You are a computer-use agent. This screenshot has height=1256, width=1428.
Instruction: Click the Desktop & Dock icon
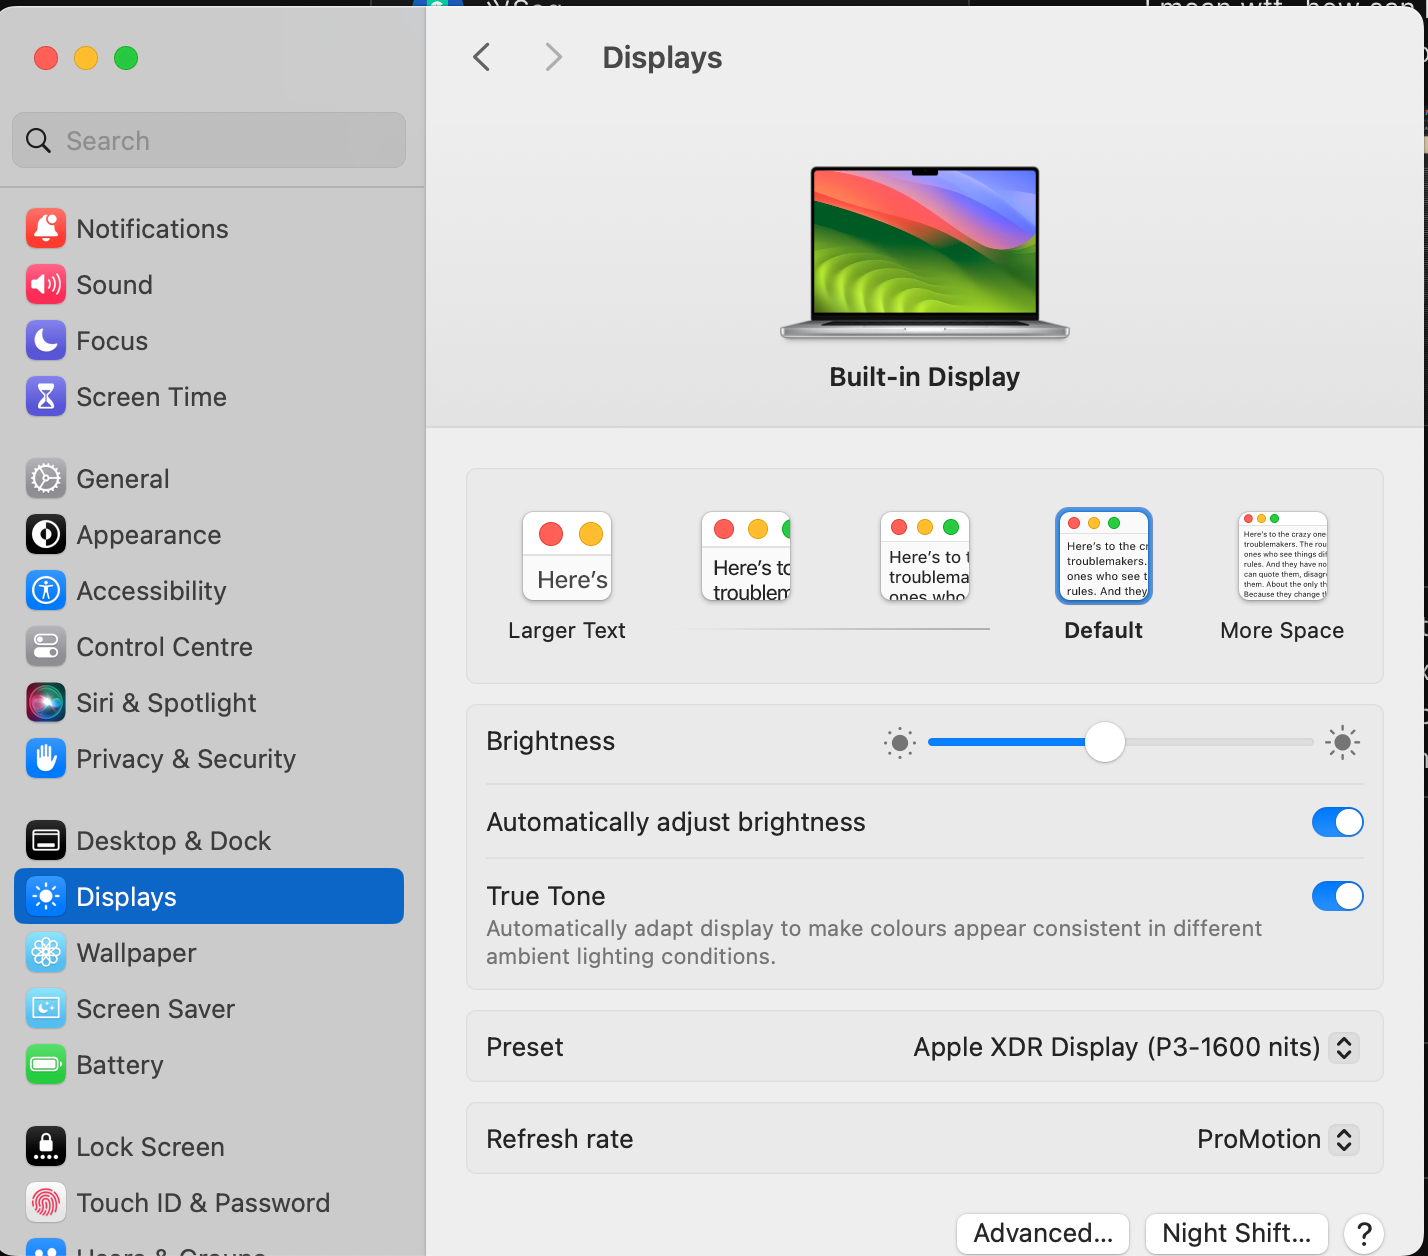click(46, 841)
